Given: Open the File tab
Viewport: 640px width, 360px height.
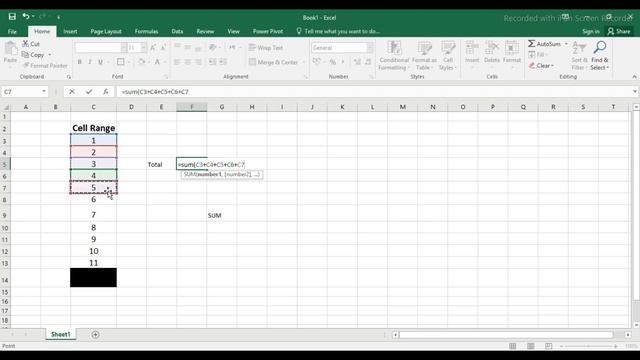Looking at the screenshot, I should click(12, 31).
